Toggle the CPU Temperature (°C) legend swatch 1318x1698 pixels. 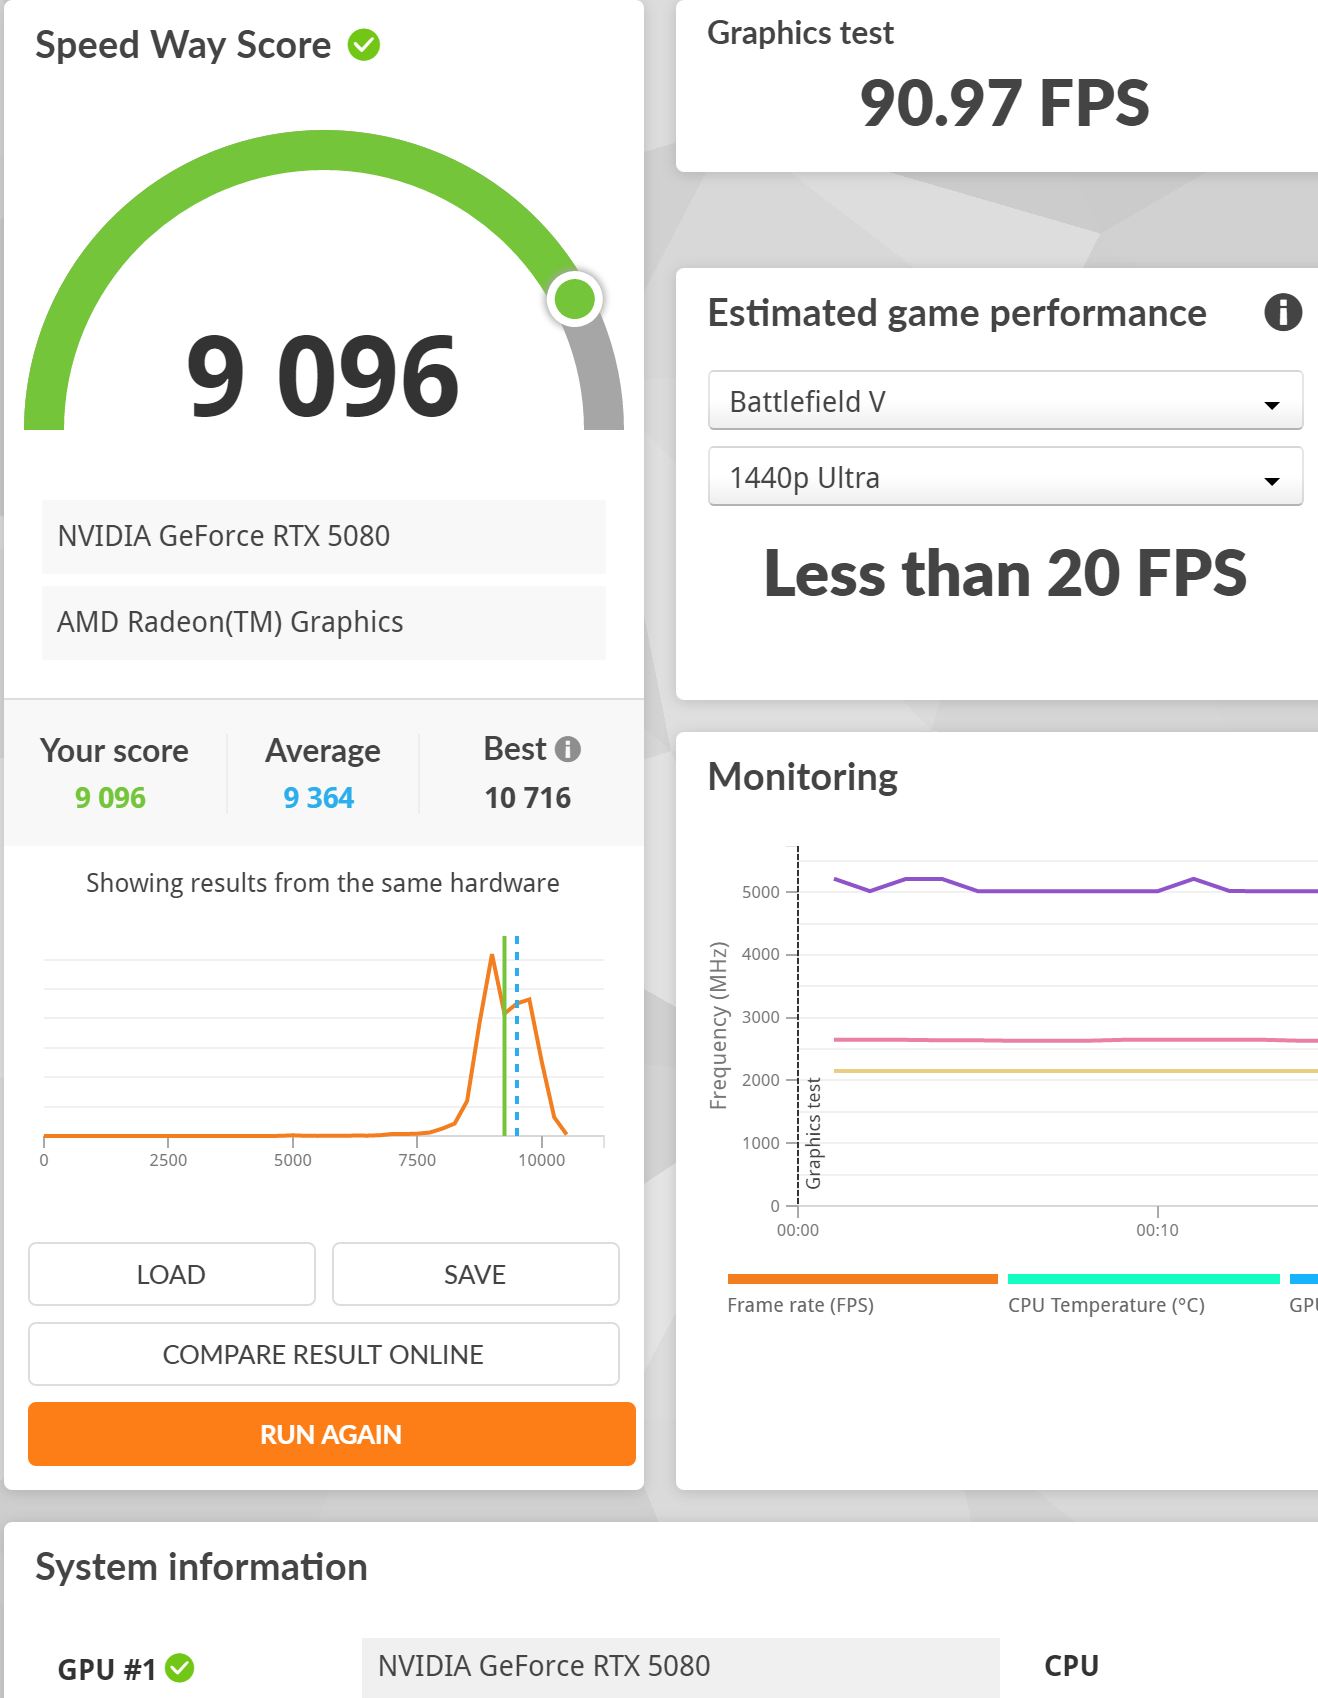(1144, 1279)
